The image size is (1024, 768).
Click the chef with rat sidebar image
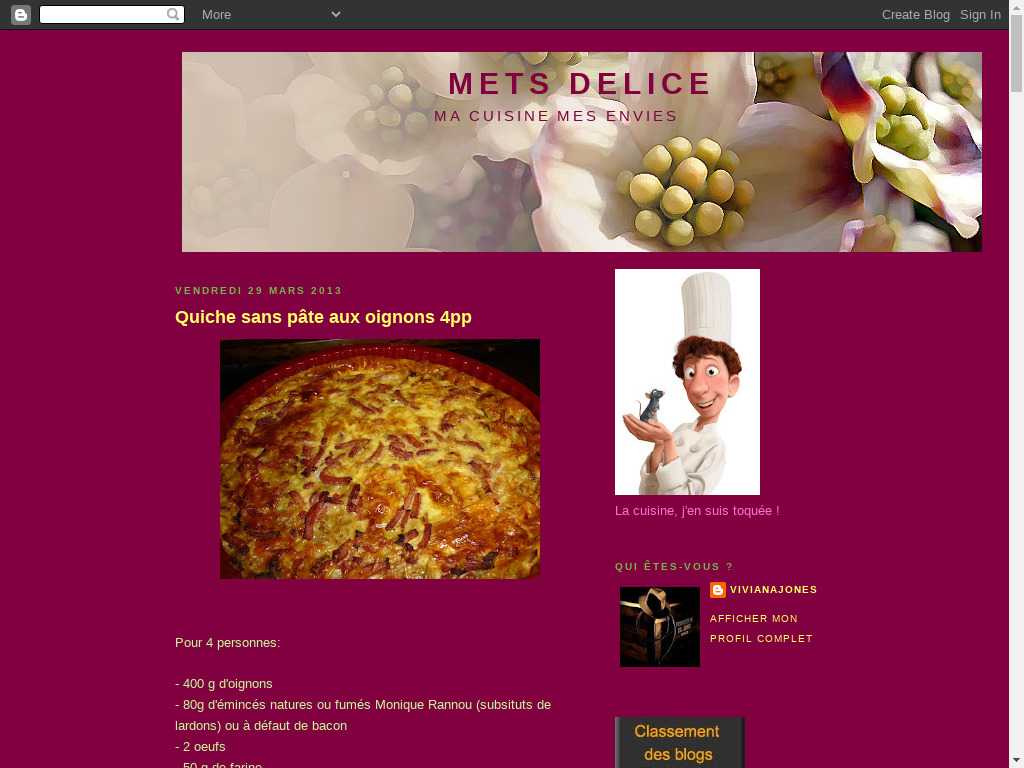(687, 382)
